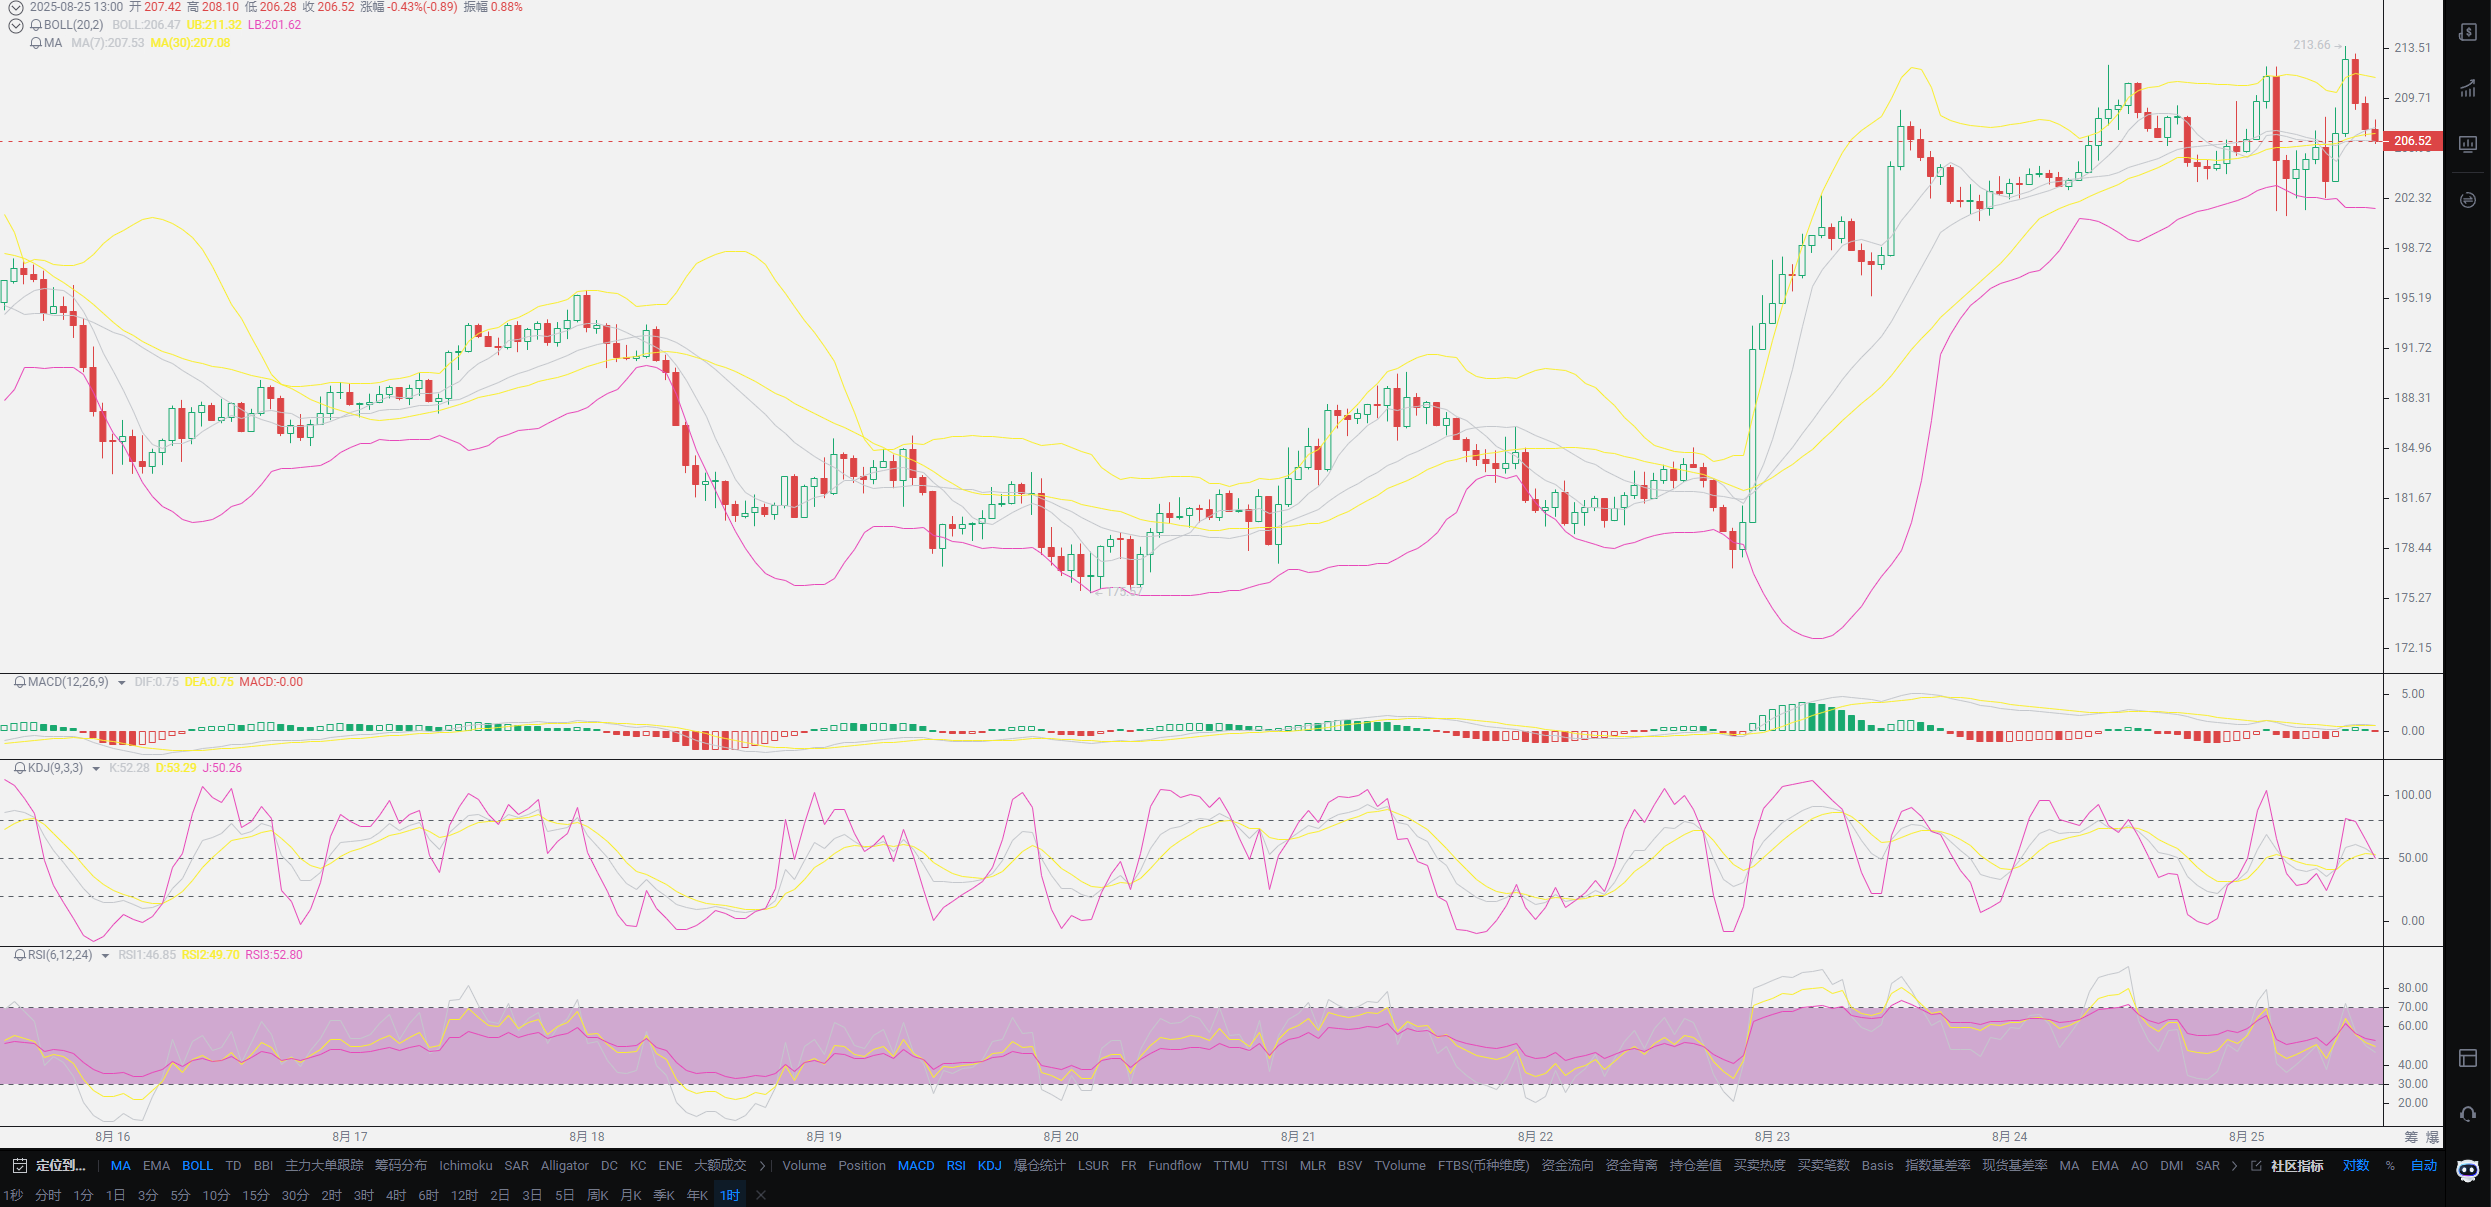Toggle 对数 logarithmic scale
The image size is (2491, 1207).
pyautogui.click(x=2356, y=1166)
